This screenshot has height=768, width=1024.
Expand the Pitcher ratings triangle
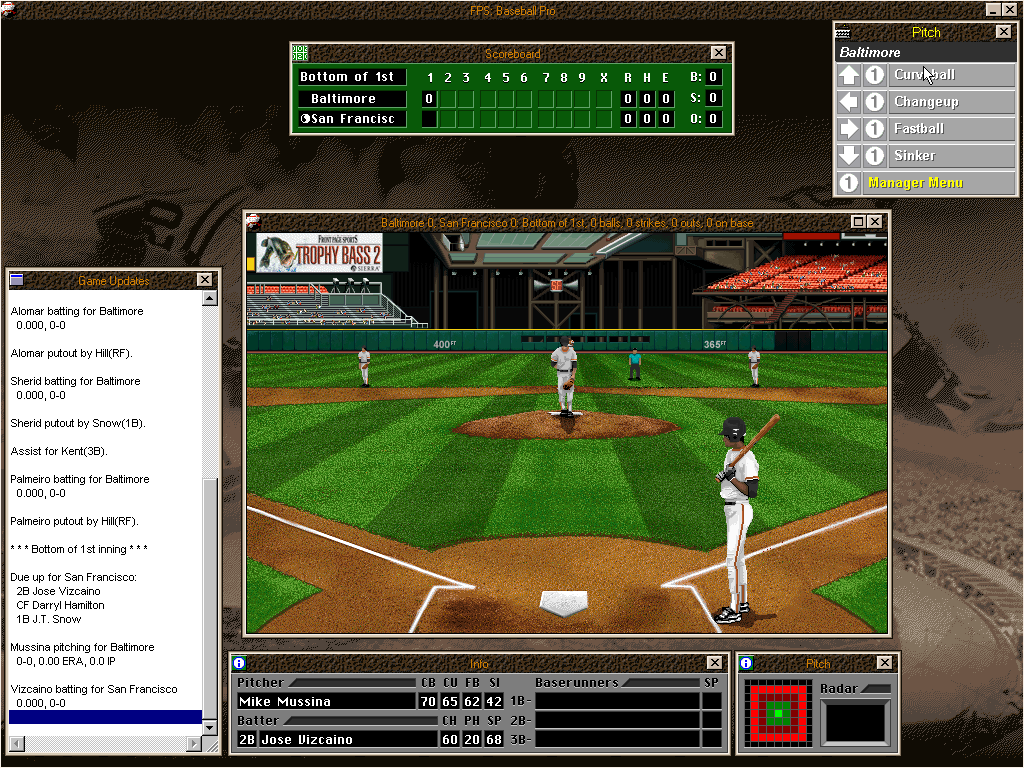point(351,682)
